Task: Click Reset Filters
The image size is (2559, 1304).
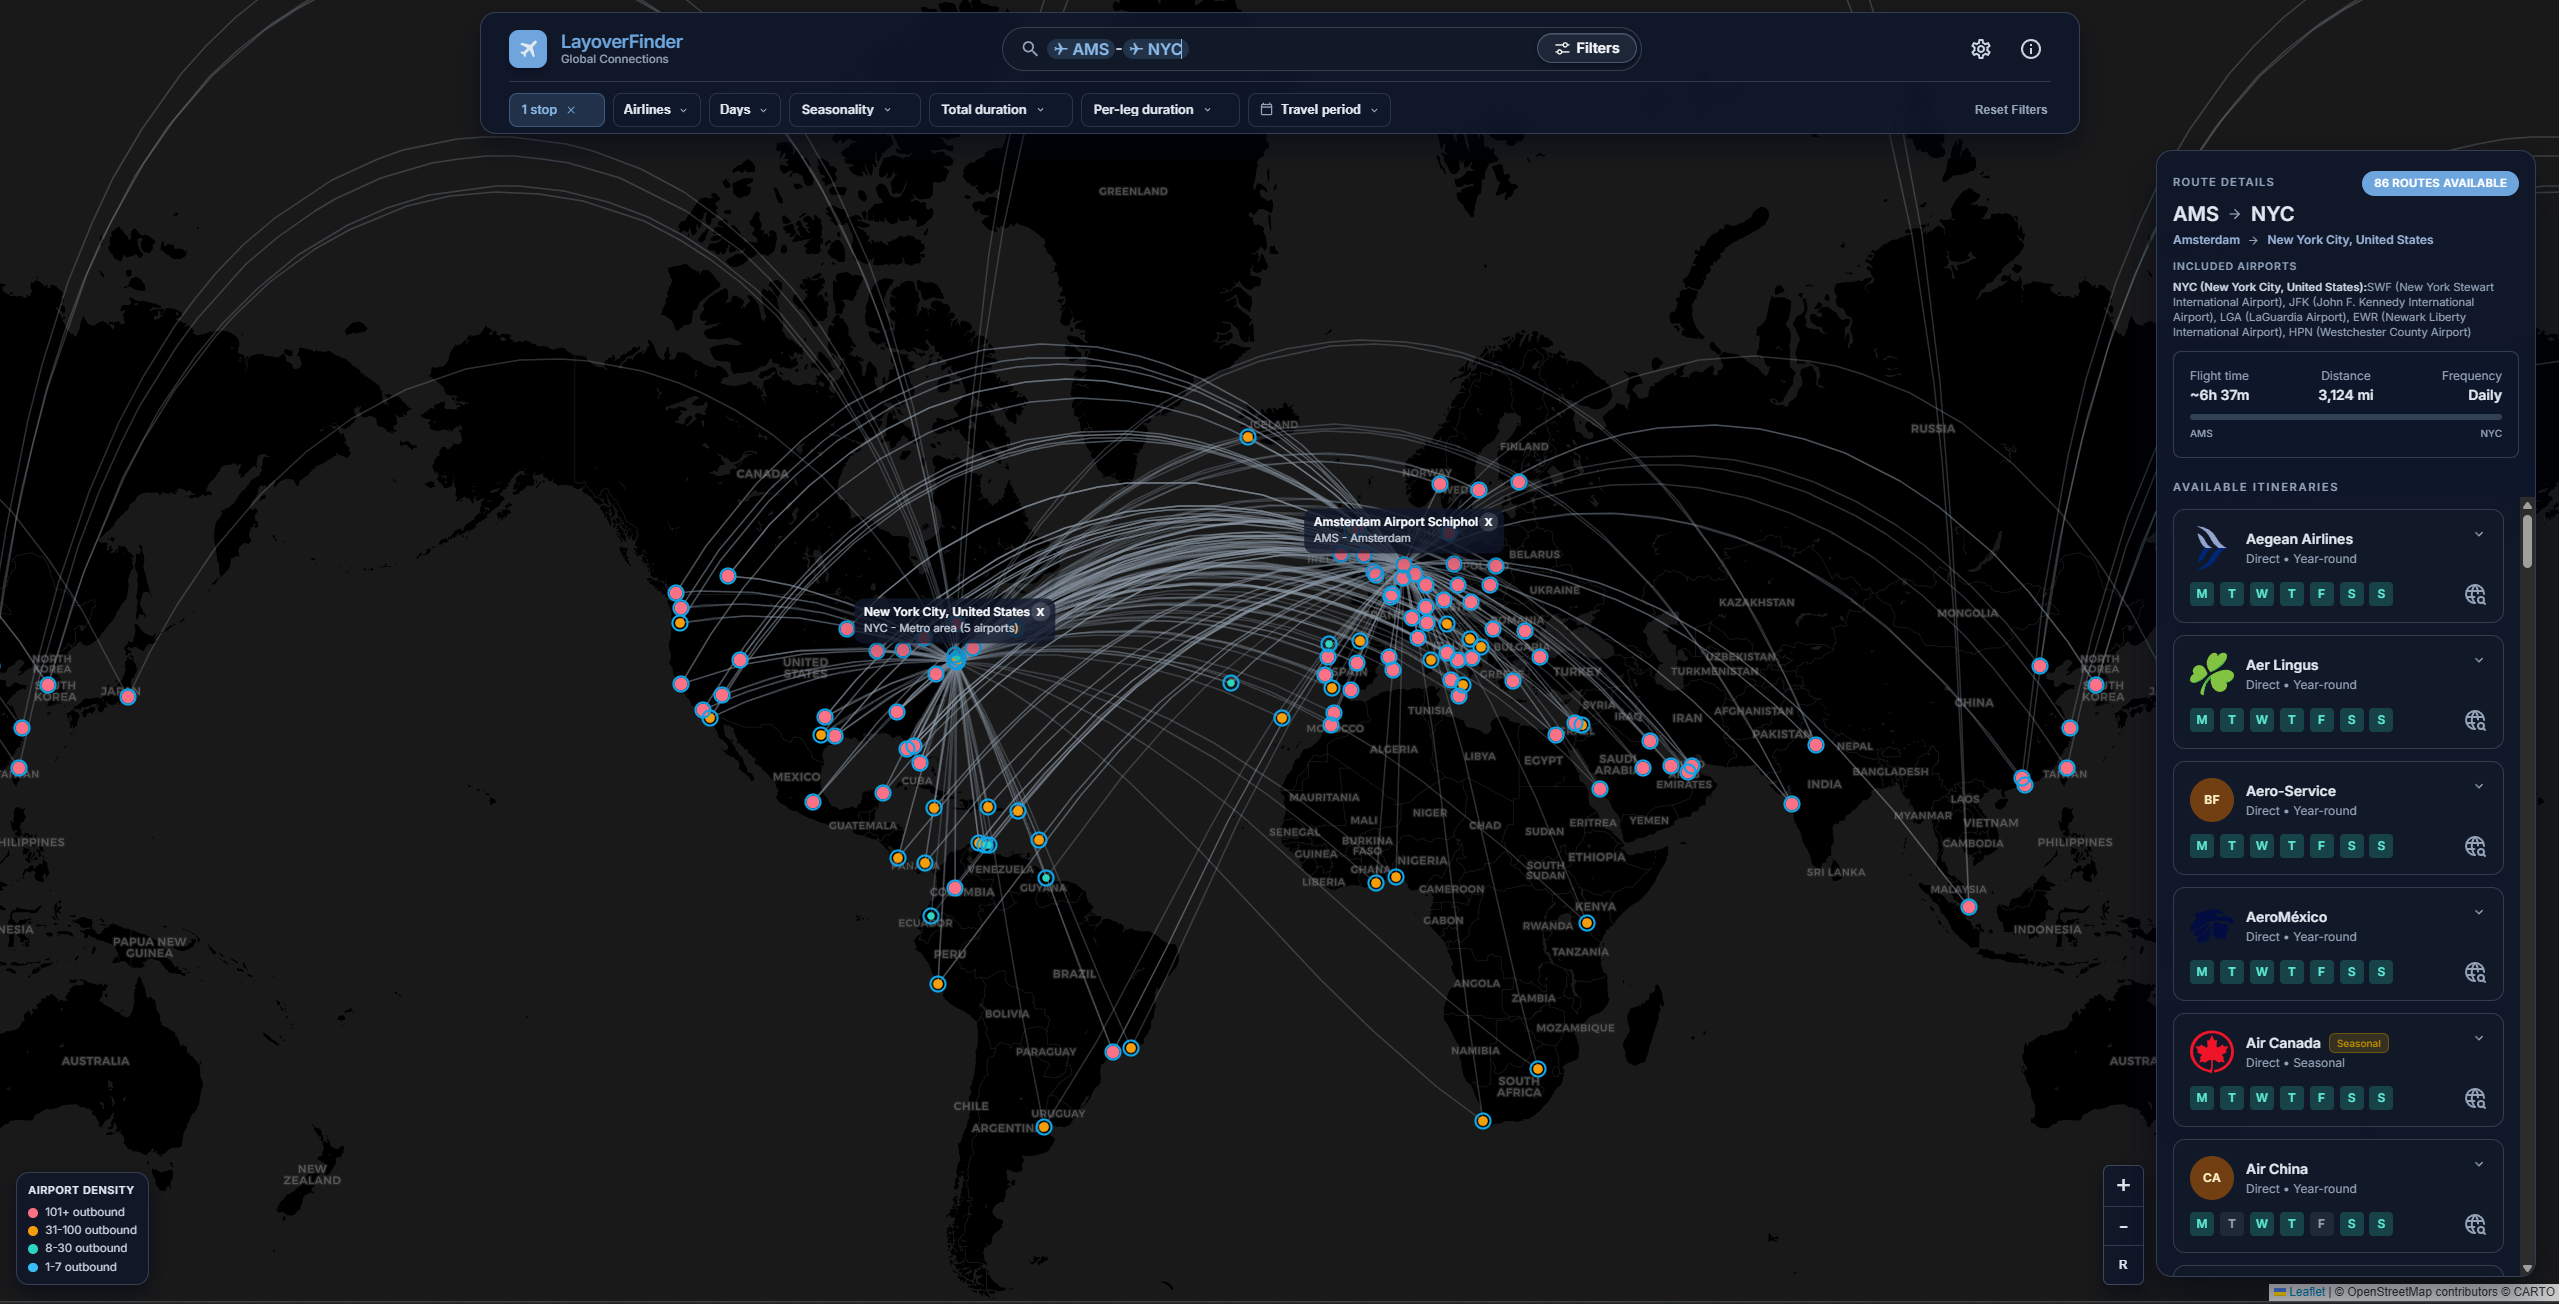Action: click(2010, 109)
